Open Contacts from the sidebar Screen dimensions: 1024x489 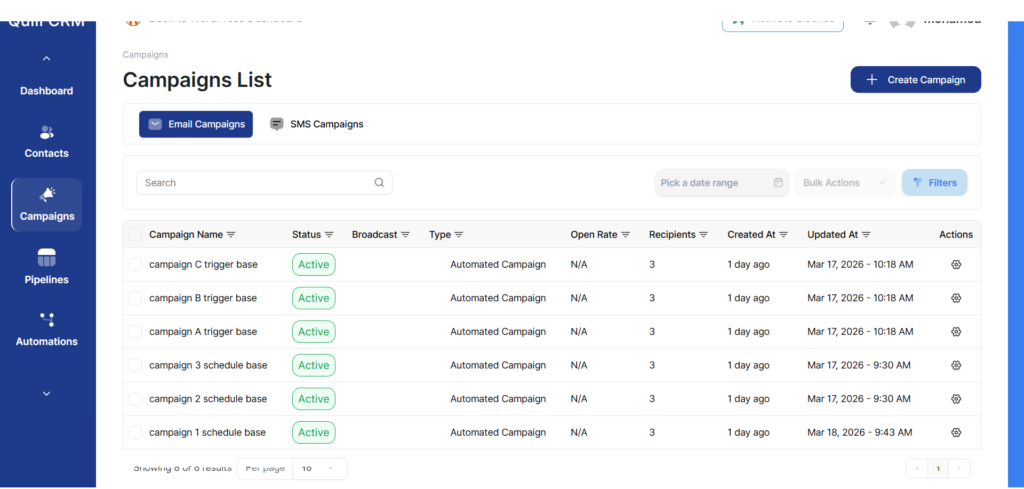click(47, 142)
